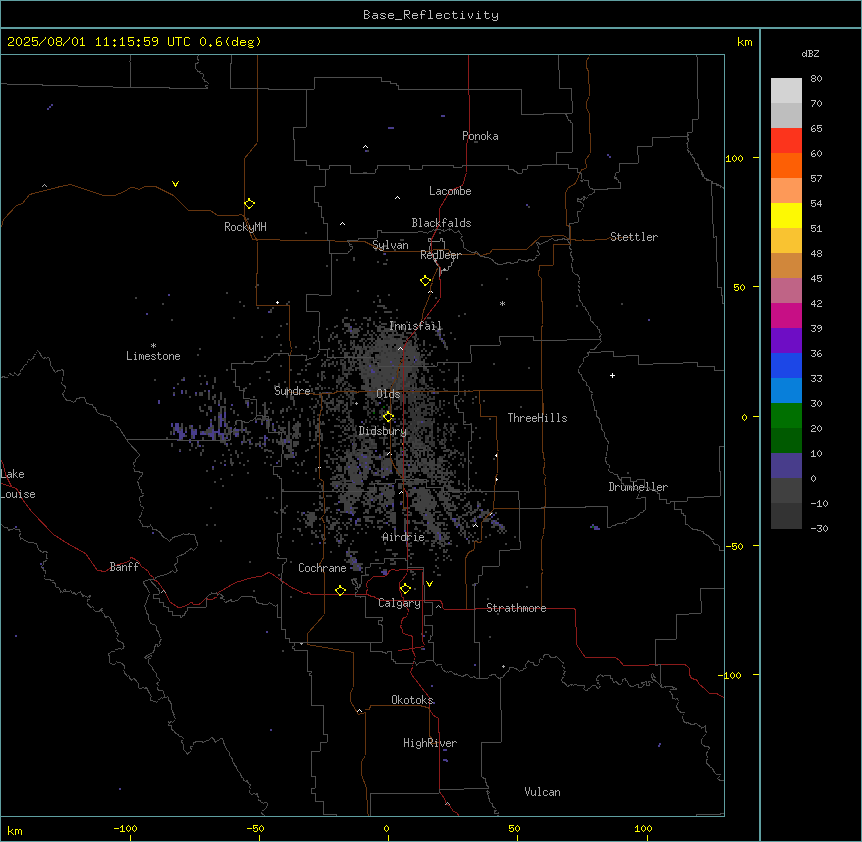Click the km unit label at bottom left
Image resolution: width=862 pixels, height=842 pixels.
15,830
